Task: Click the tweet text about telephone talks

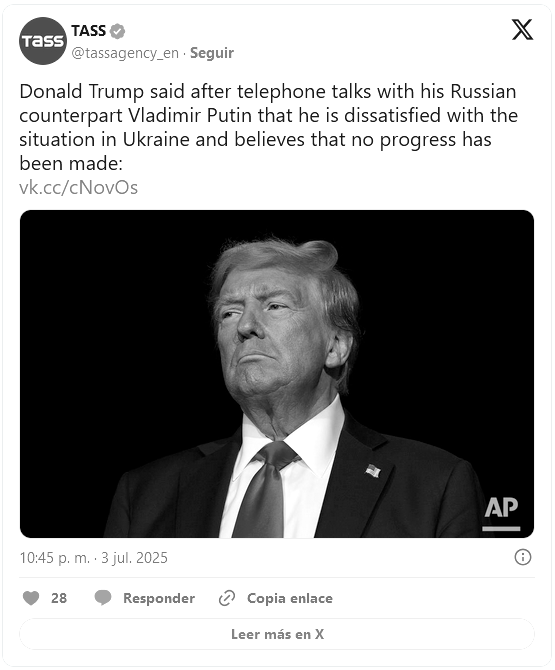Action: click(268, 127)
